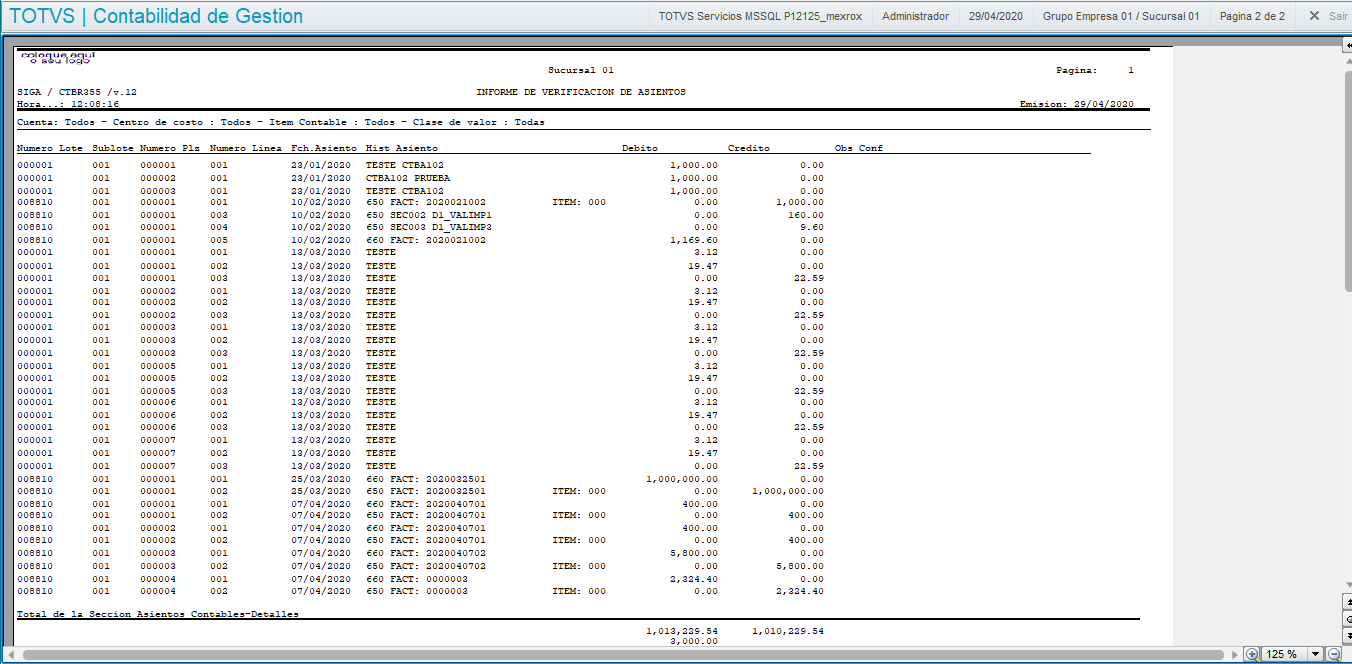Click the Sair exit button

(1338, 16)
